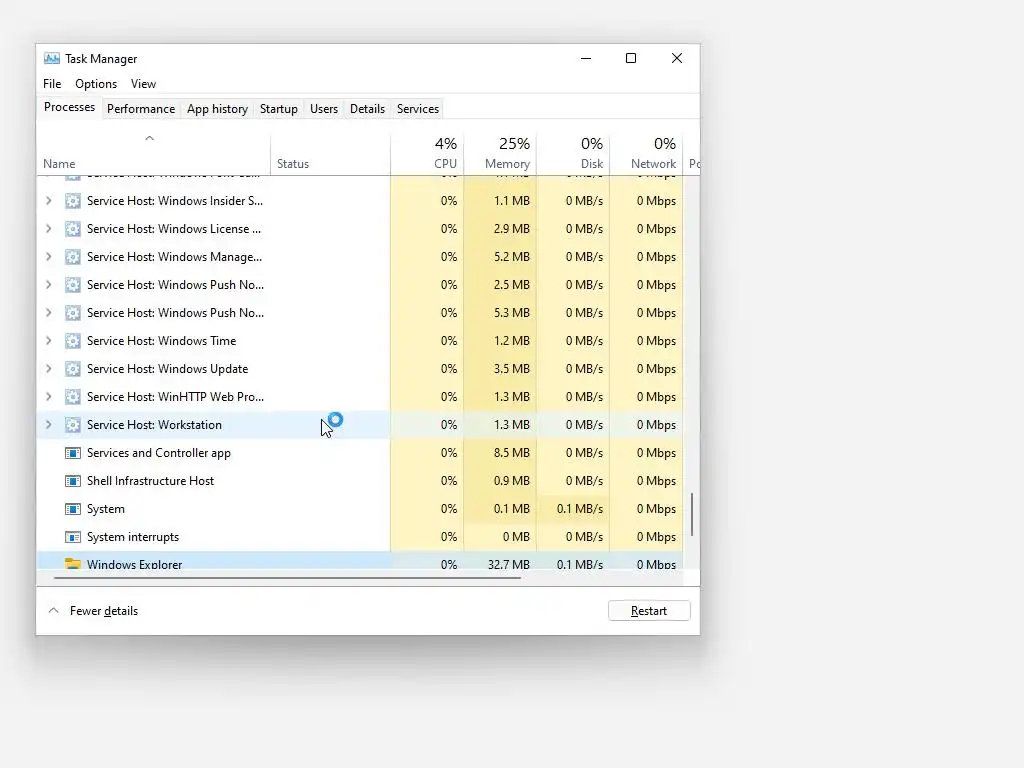
Task: Select the System interrupts row
Action: pos(360,537)
